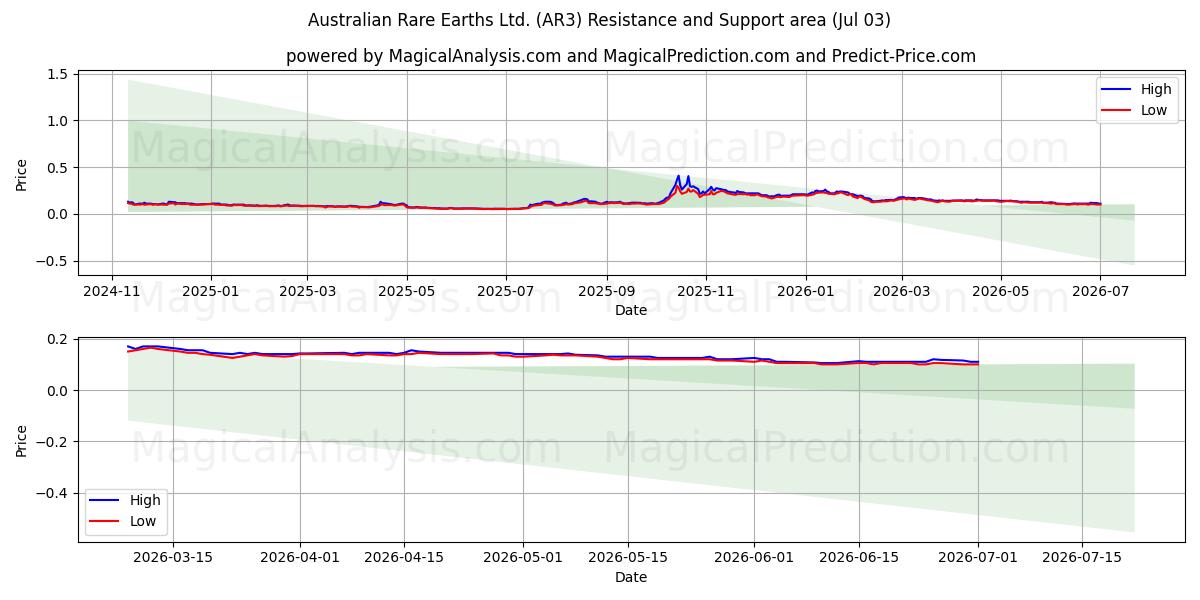
Task: Click the '2025-11' x-axis label in top chart
Action: point(706,292)
